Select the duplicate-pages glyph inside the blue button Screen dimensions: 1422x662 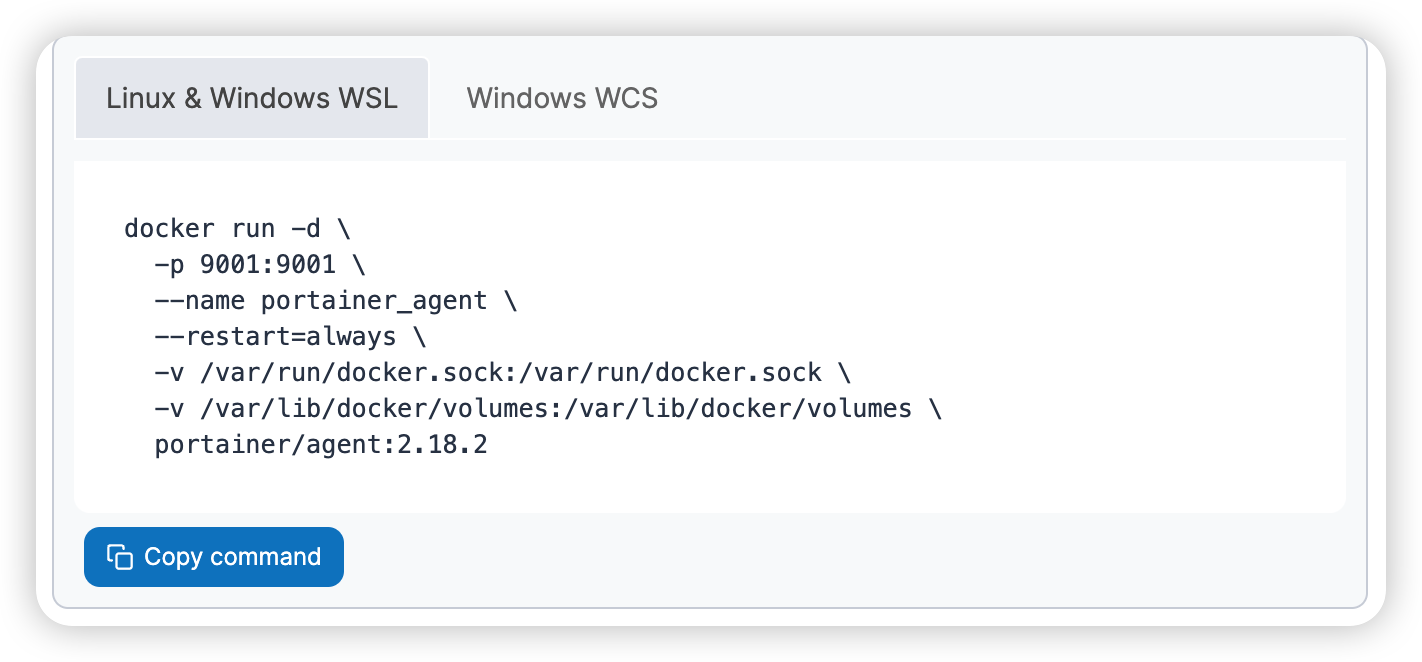pyautogui.click(x=120, y=556)
